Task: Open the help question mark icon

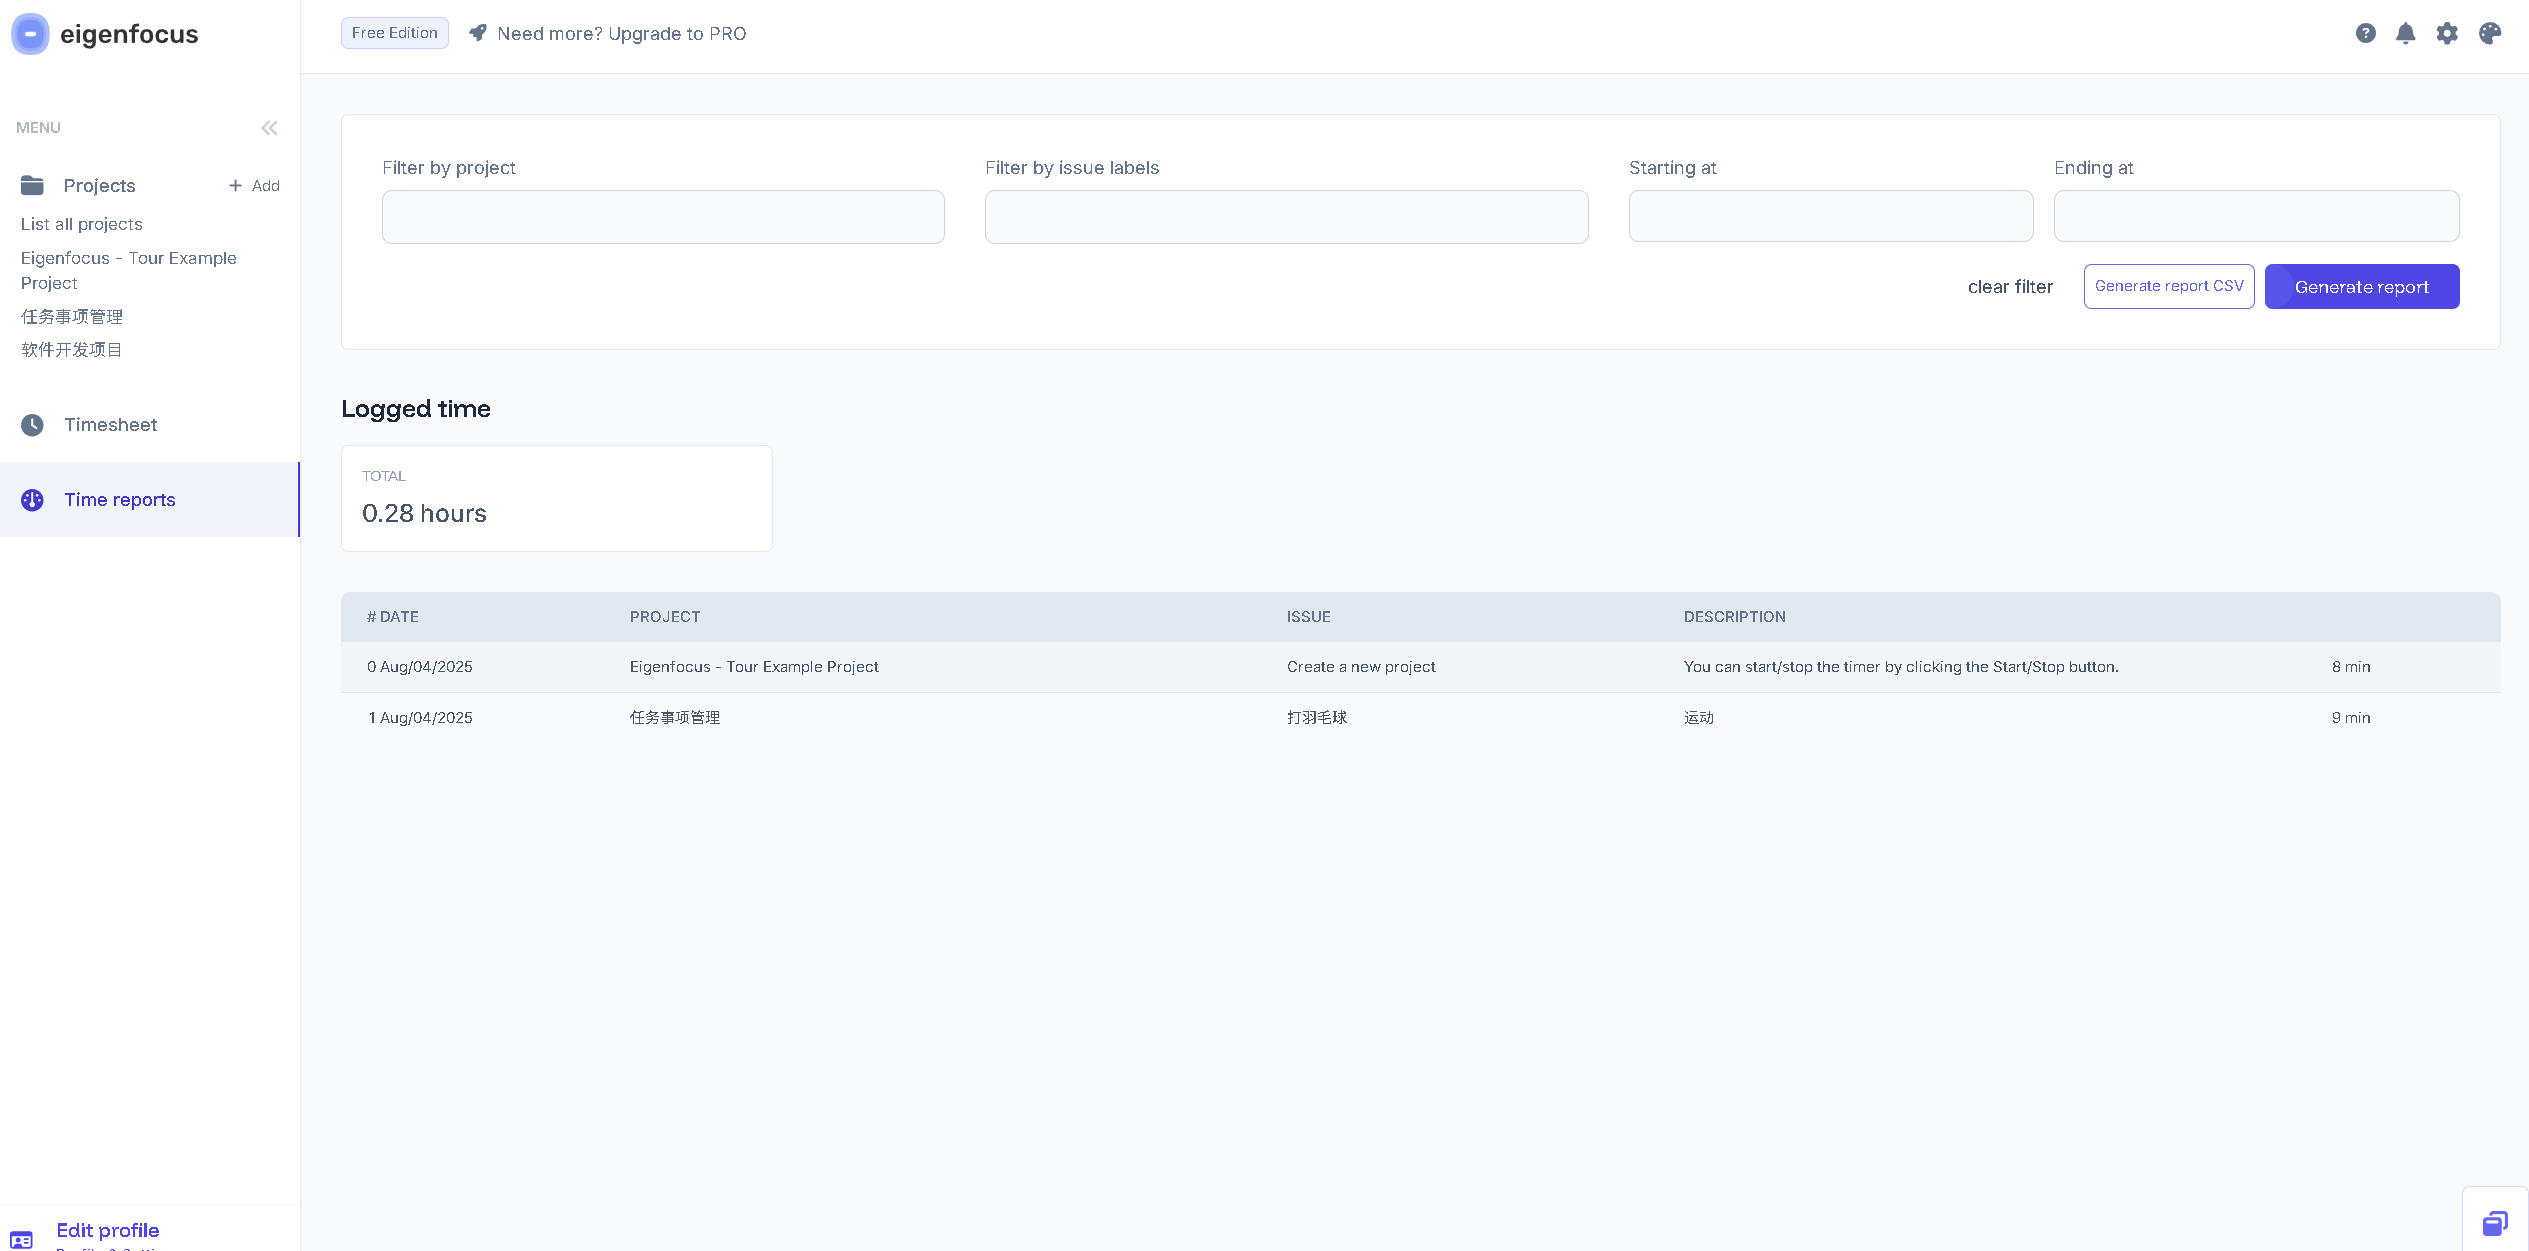Action: 2365,34
